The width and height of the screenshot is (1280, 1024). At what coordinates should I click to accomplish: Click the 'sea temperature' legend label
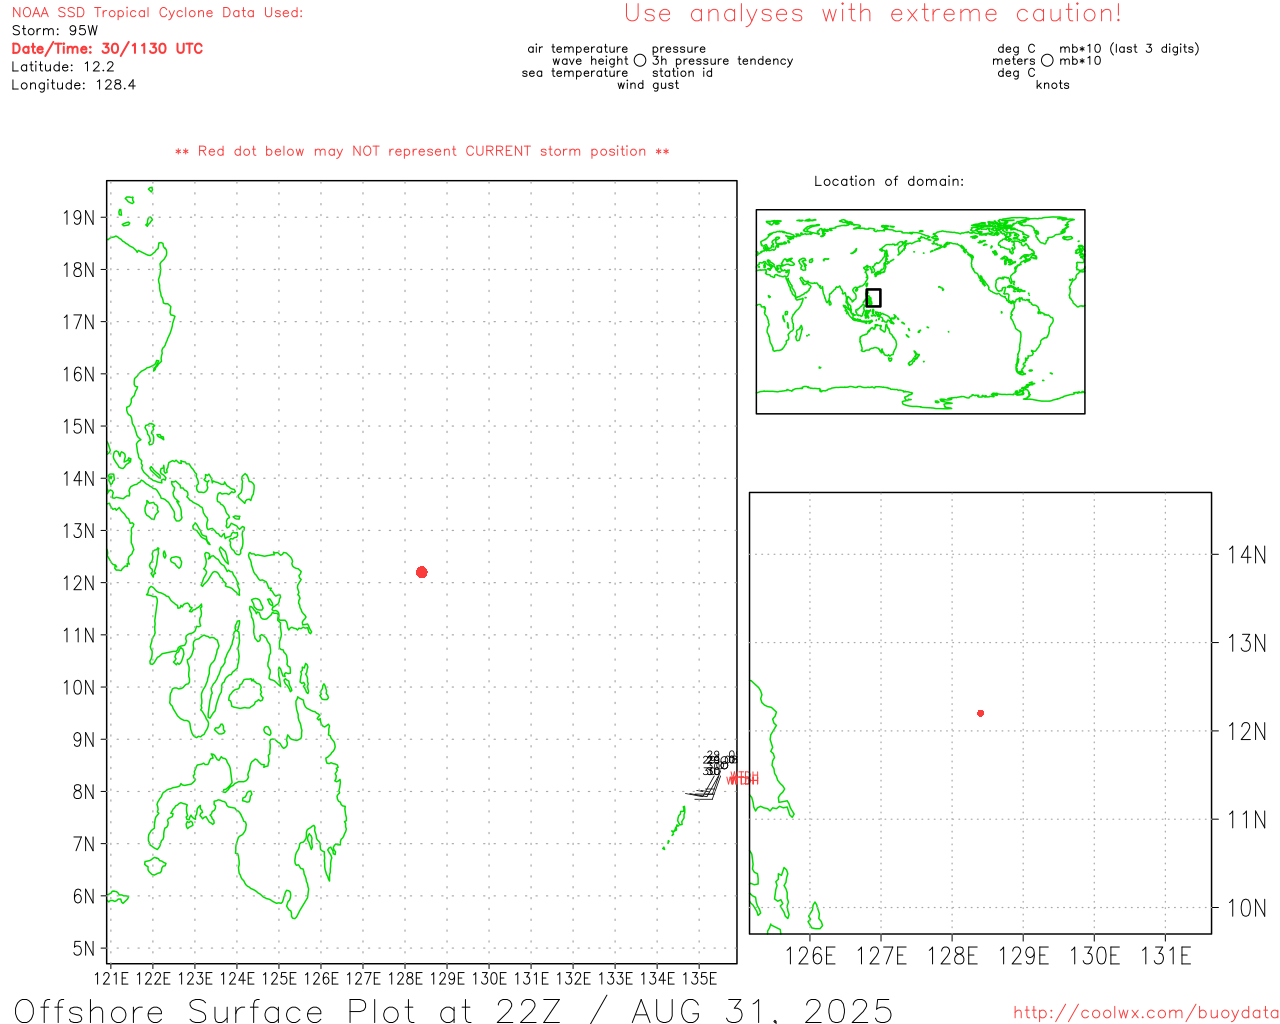tap(575, 73)
